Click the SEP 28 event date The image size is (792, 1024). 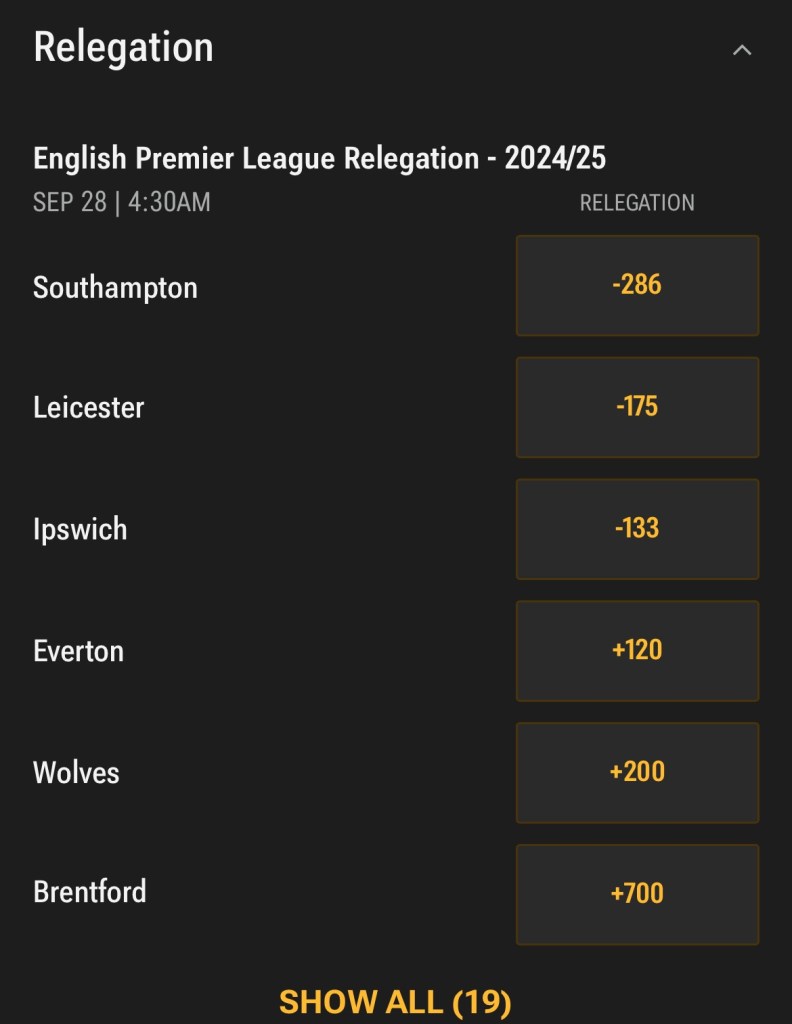[69, 202]
